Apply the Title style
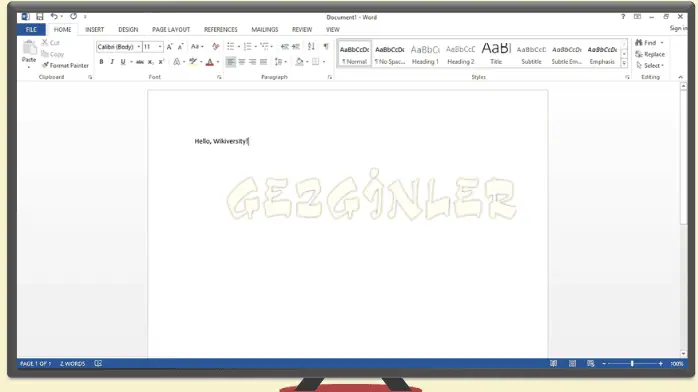 [496, 54]
